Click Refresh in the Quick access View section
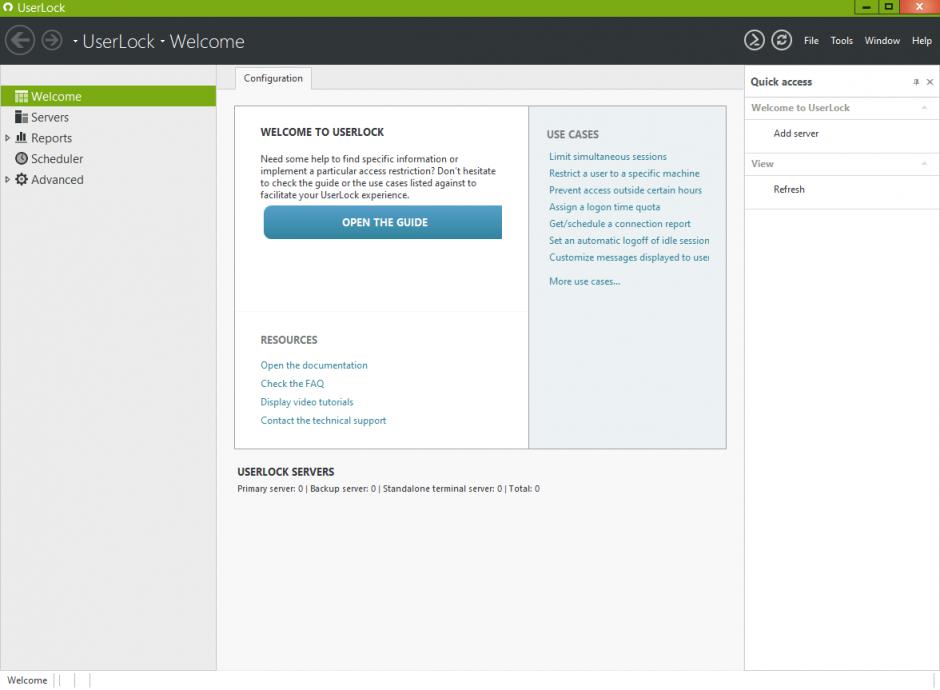This screenshot has height=690, width=940. tap(789, 189)
